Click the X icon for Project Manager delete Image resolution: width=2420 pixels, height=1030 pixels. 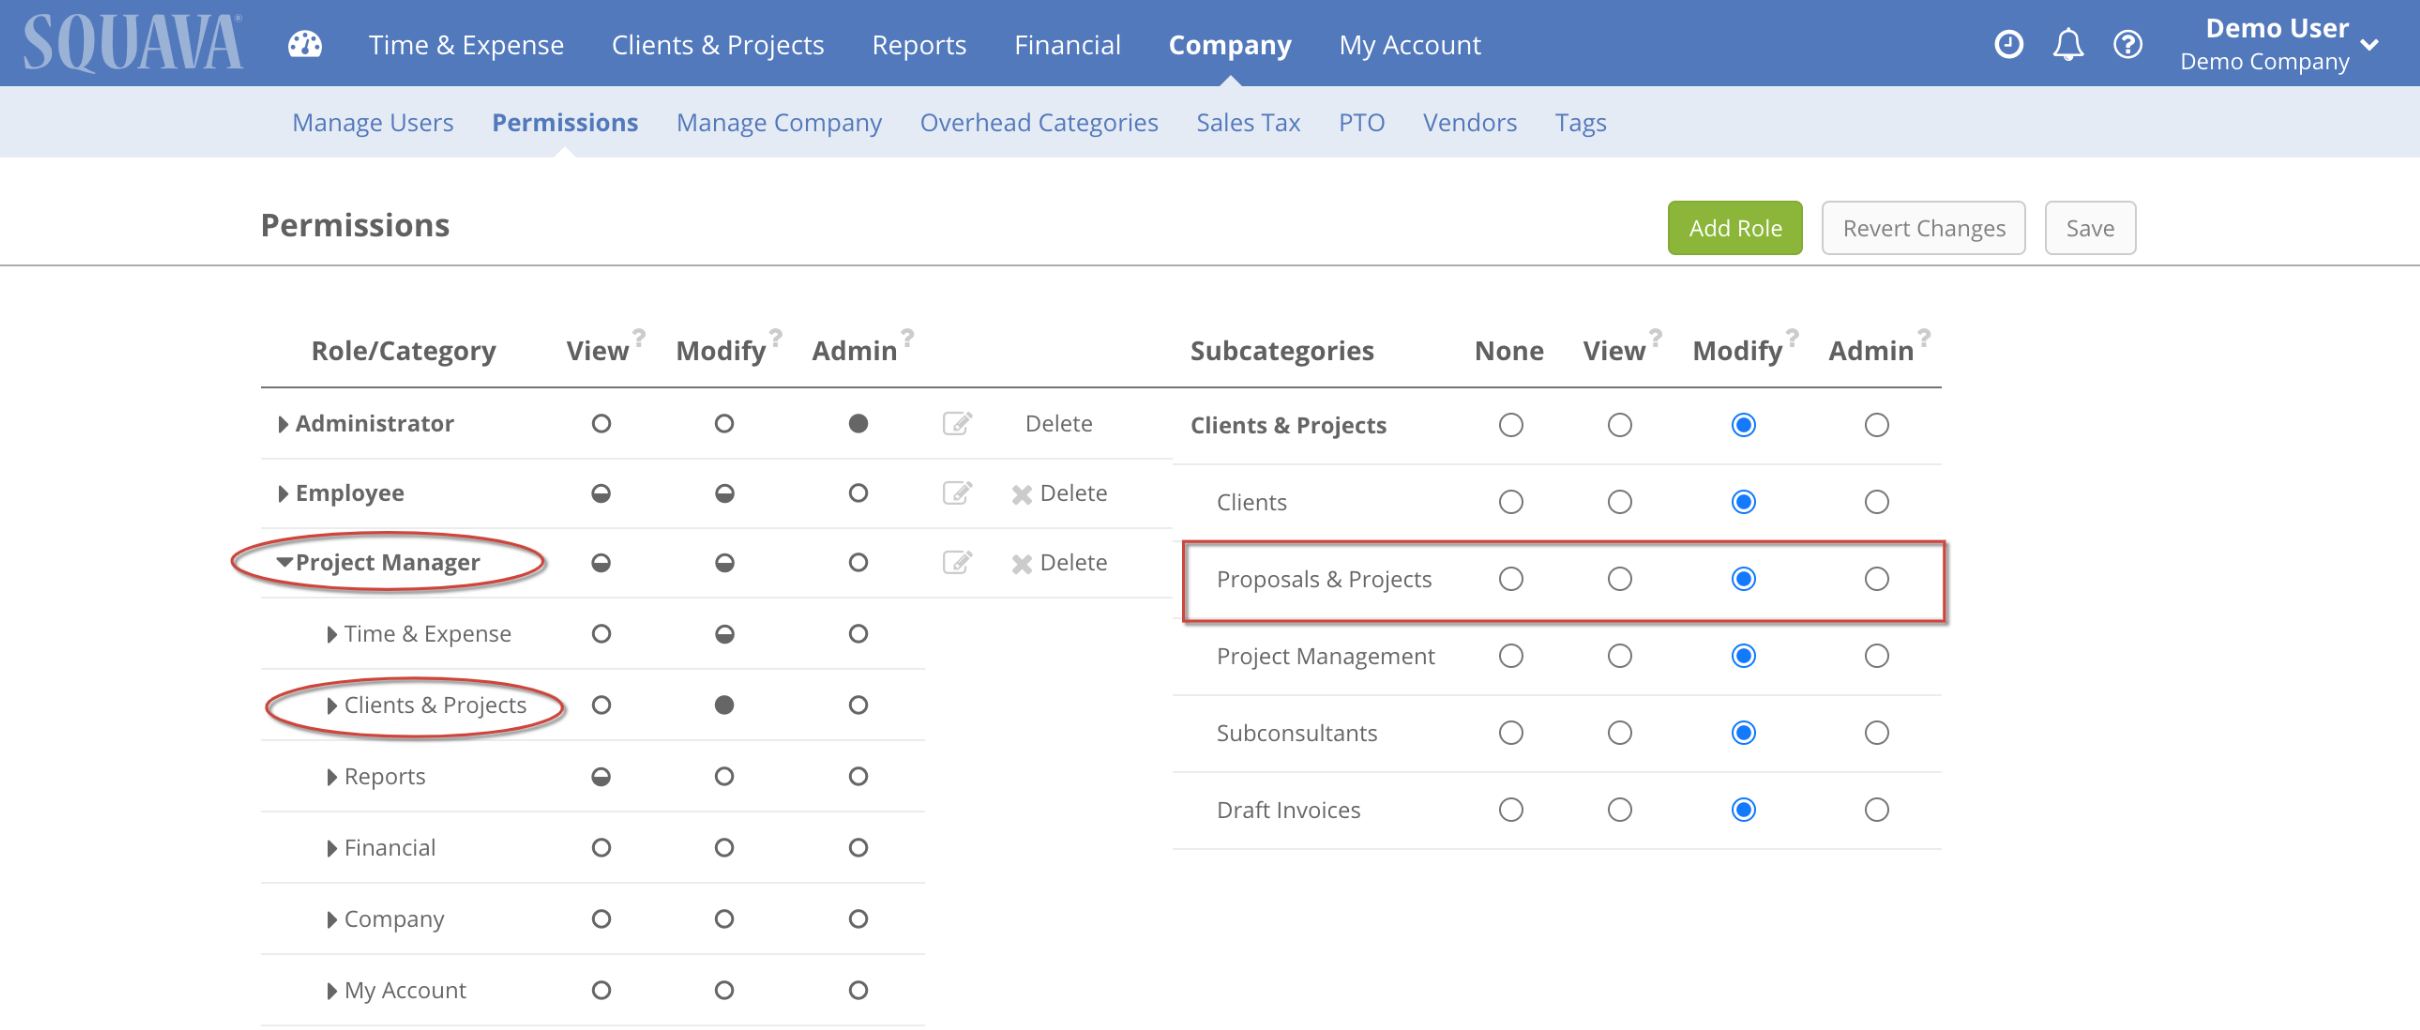pos(1021,564)
